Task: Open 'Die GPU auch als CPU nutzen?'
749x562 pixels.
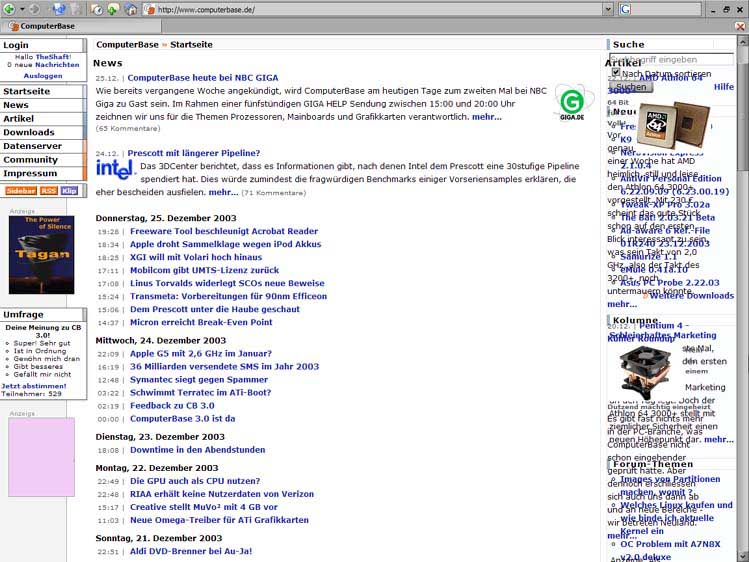Action: point(195,481)
